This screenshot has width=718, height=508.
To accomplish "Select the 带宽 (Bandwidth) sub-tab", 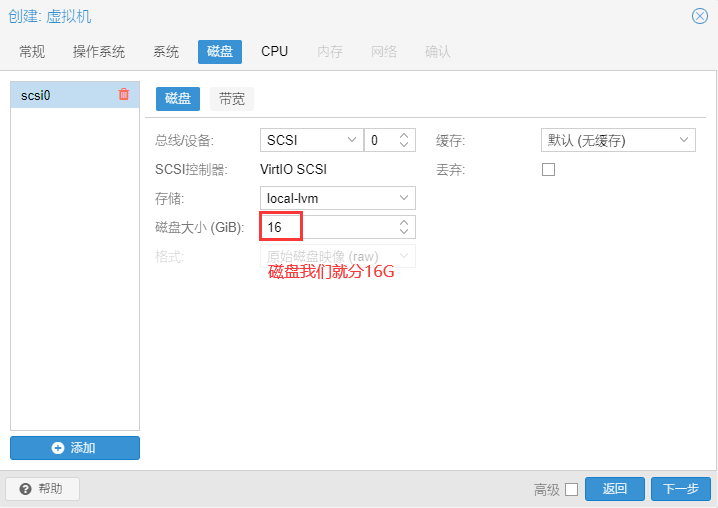I will point(232,99).
